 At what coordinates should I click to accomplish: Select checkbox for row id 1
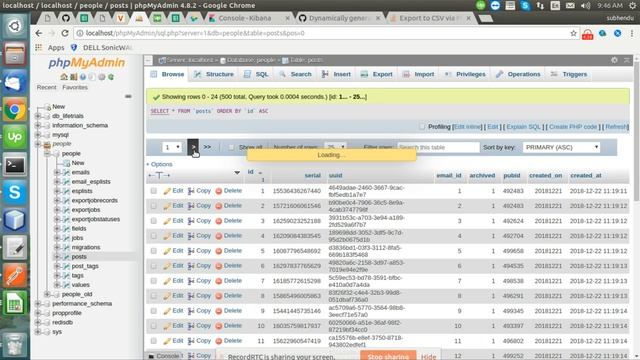(x=153, y=191)
